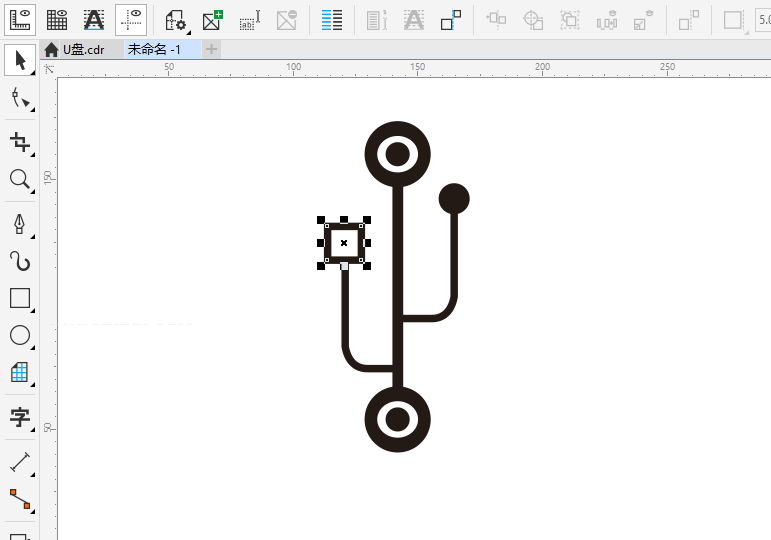Screen dimensions: 771x540
Task: Expand the Crop tool flyout arrow
Action: pyautogui.click(x=32, y=155)
